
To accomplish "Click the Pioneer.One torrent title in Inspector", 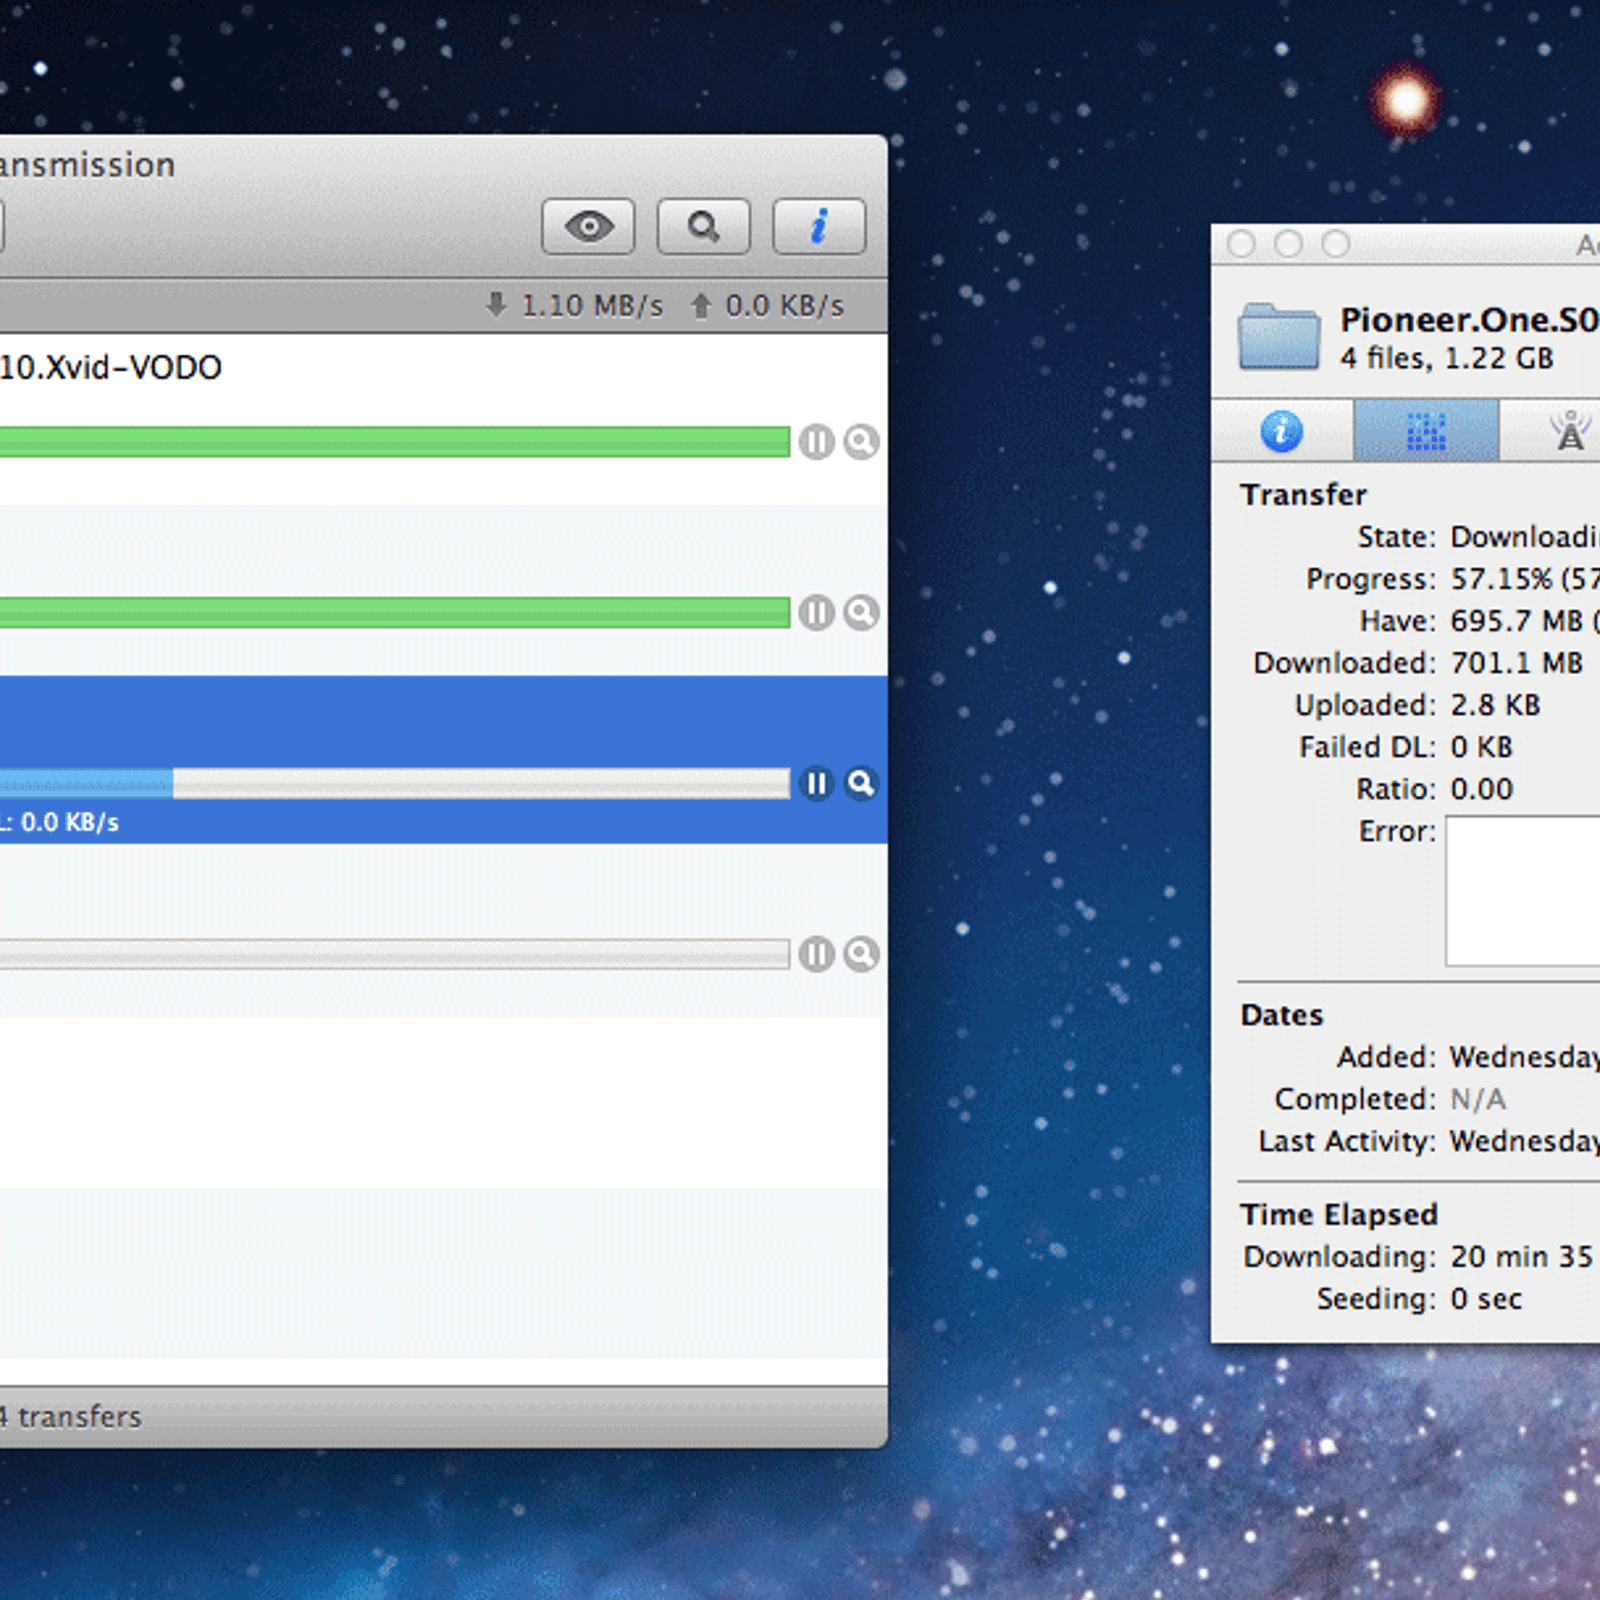I will tap(1470, 320).
